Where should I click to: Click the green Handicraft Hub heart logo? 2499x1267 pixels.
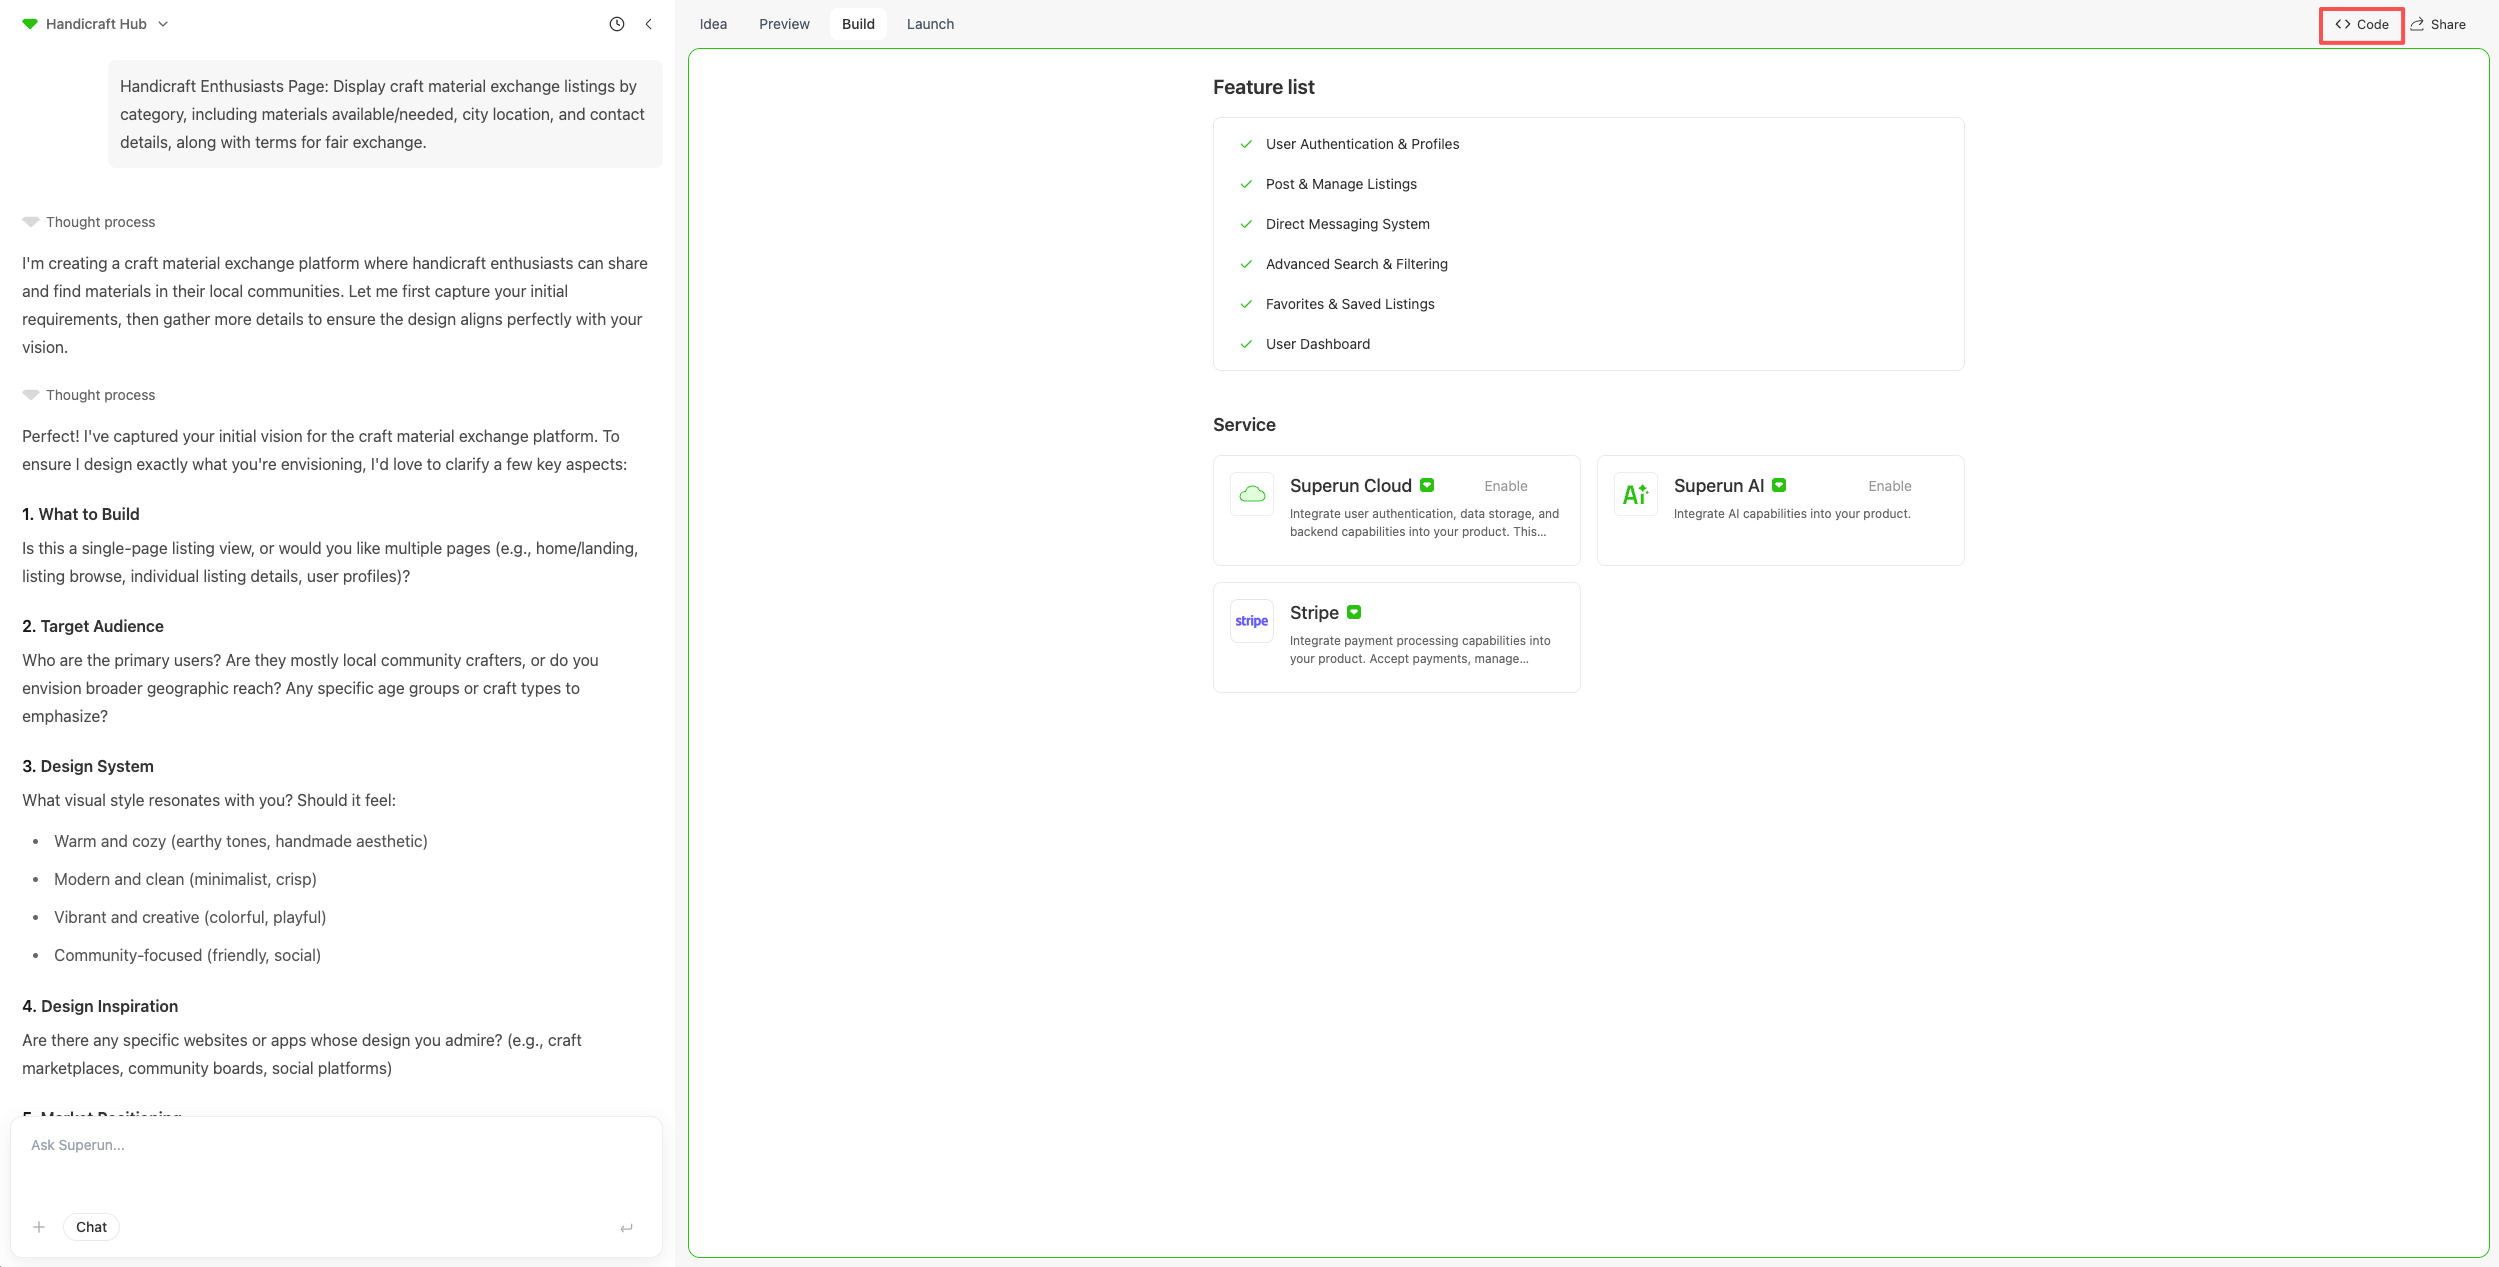(29, 23)
